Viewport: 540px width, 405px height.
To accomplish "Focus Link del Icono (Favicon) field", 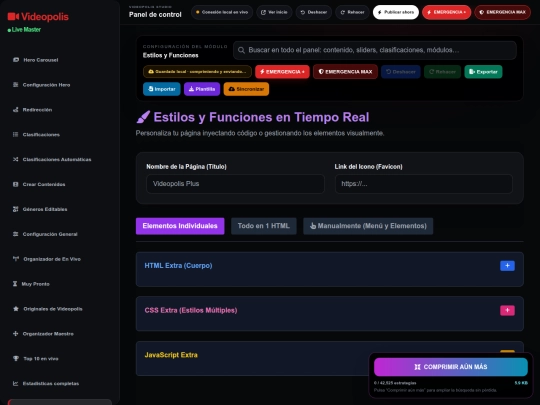I will tap(424, 184).
